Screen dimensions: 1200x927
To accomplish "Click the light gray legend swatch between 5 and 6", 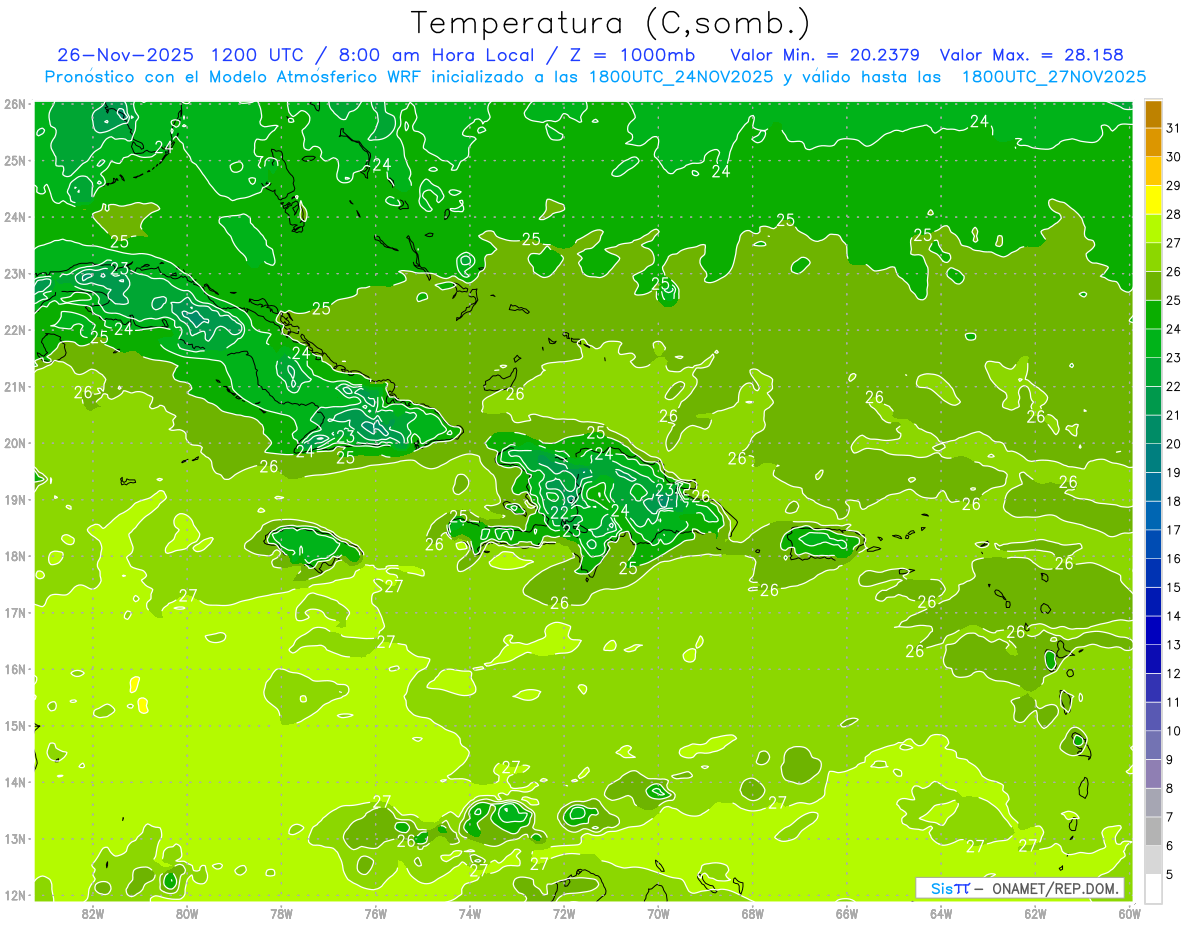I will click(1153, 860).
